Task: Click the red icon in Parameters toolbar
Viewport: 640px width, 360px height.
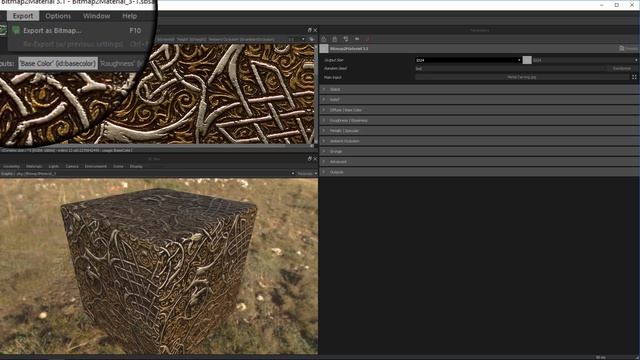Action: [x=367, y=39]
